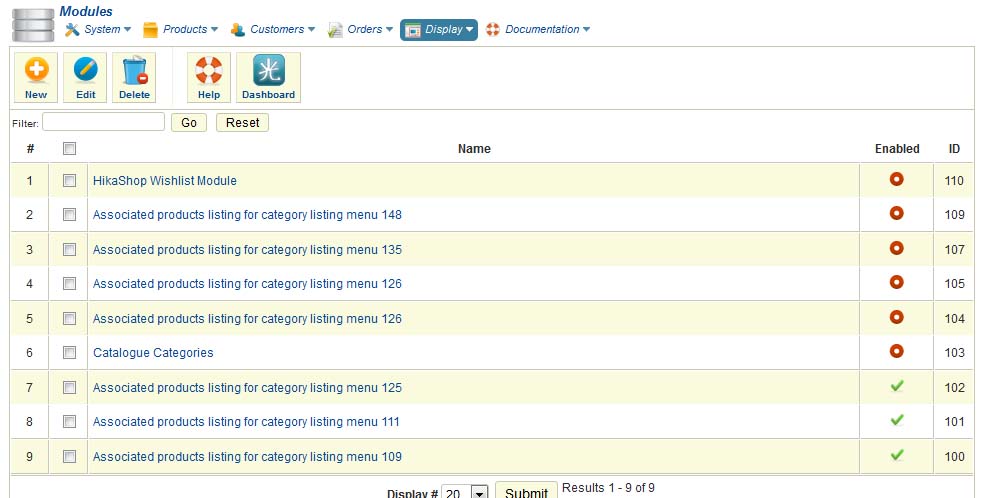Click the Reset filter button
The height and width of the screenshot is (498, 982).
pyautogui.click(x=242, y=123)
